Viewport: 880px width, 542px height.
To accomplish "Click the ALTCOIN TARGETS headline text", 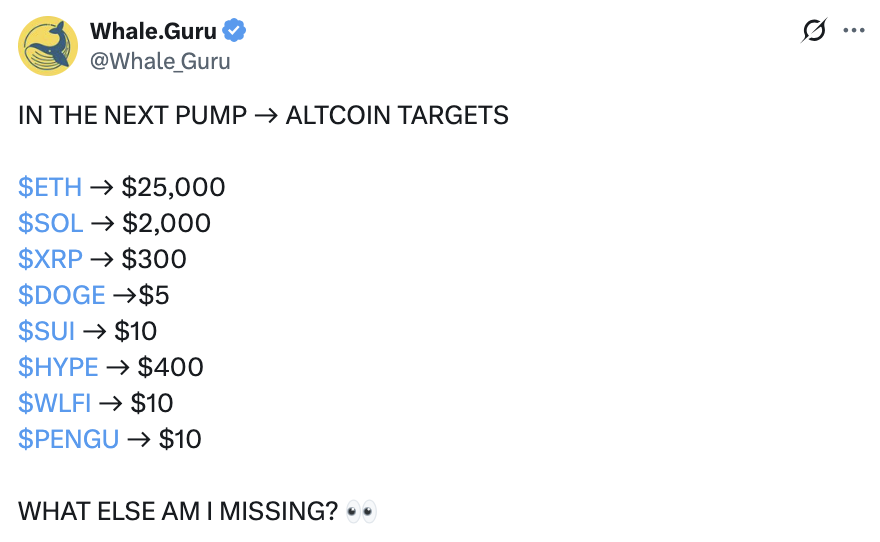I will click(x=397, y=115).
